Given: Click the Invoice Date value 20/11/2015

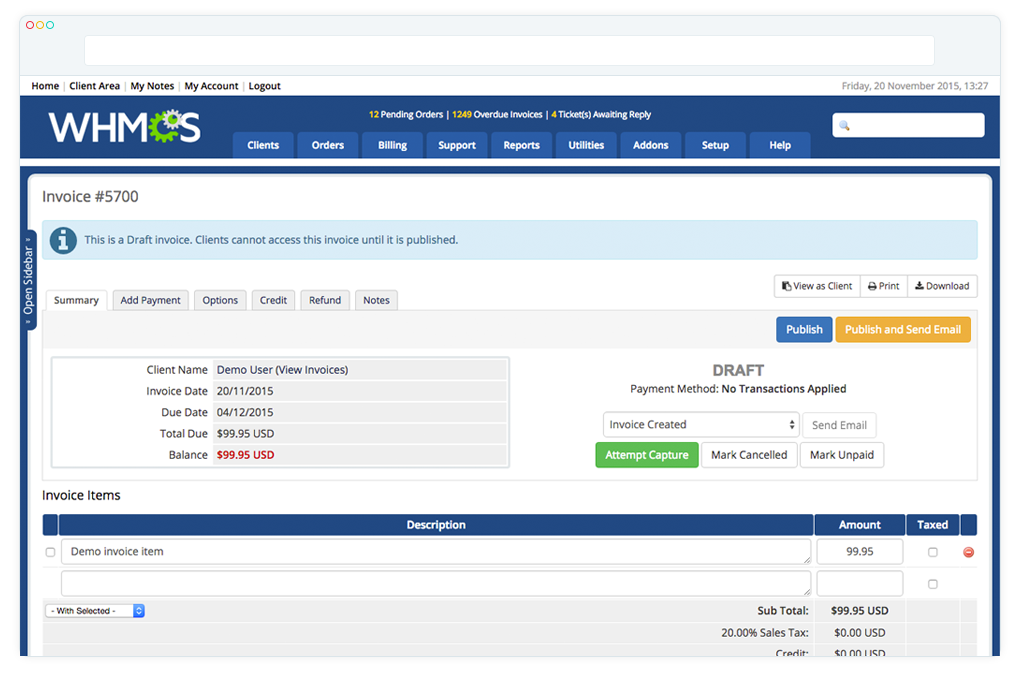Looking at the screenshot, I should pos(245,391).
